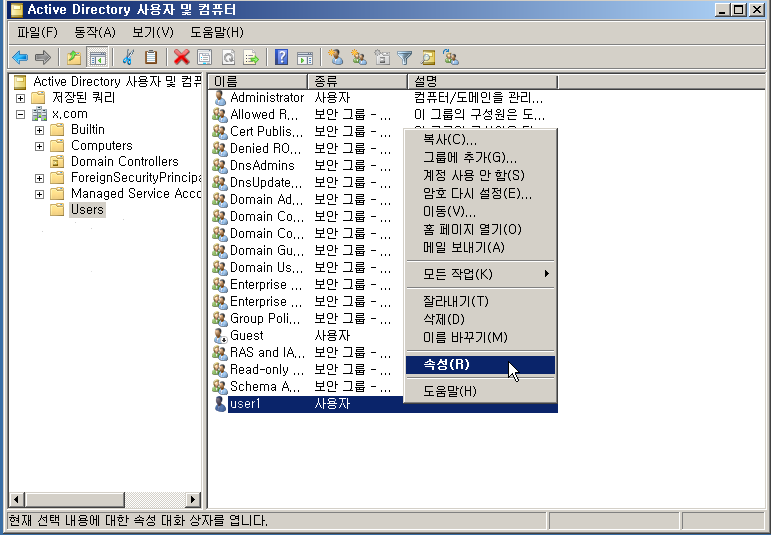Open the 동작(A) menu

coord(94,32)
